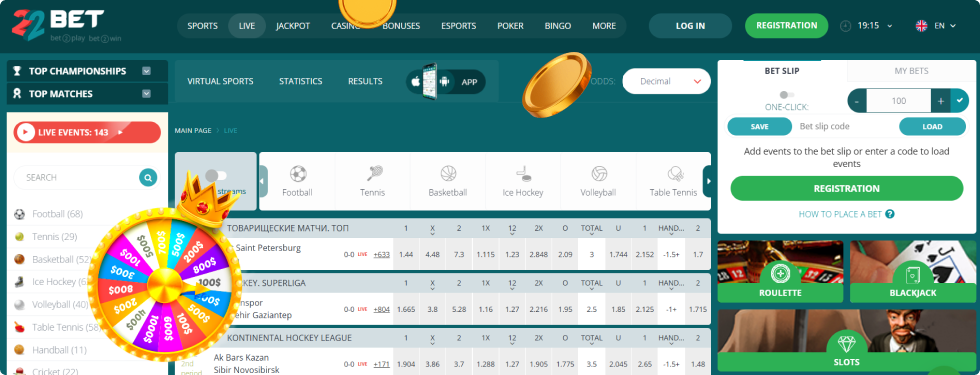Open the Blackjack casino tile

913,272
